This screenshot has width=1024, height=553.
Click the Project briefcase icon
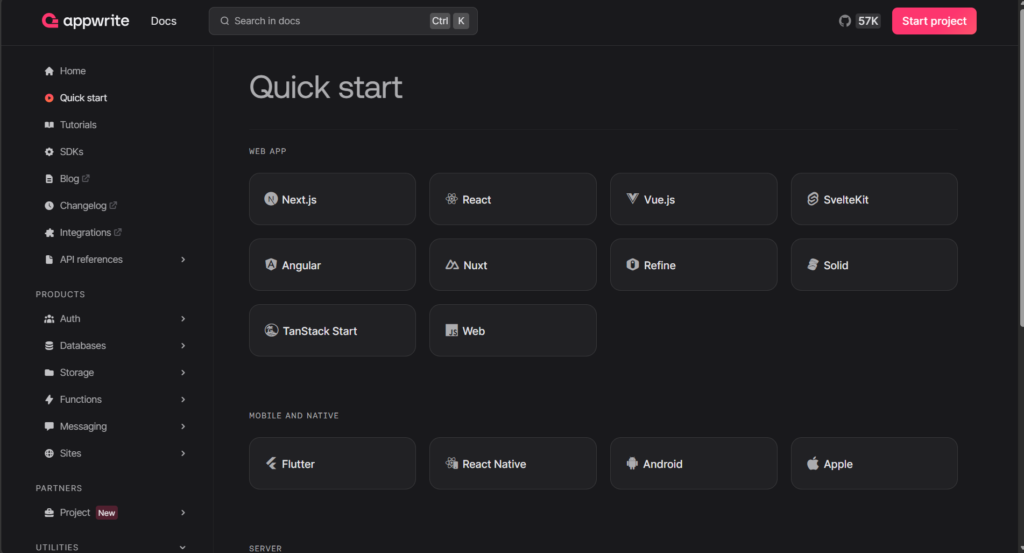pyautogui.click(x=49, y=513)
